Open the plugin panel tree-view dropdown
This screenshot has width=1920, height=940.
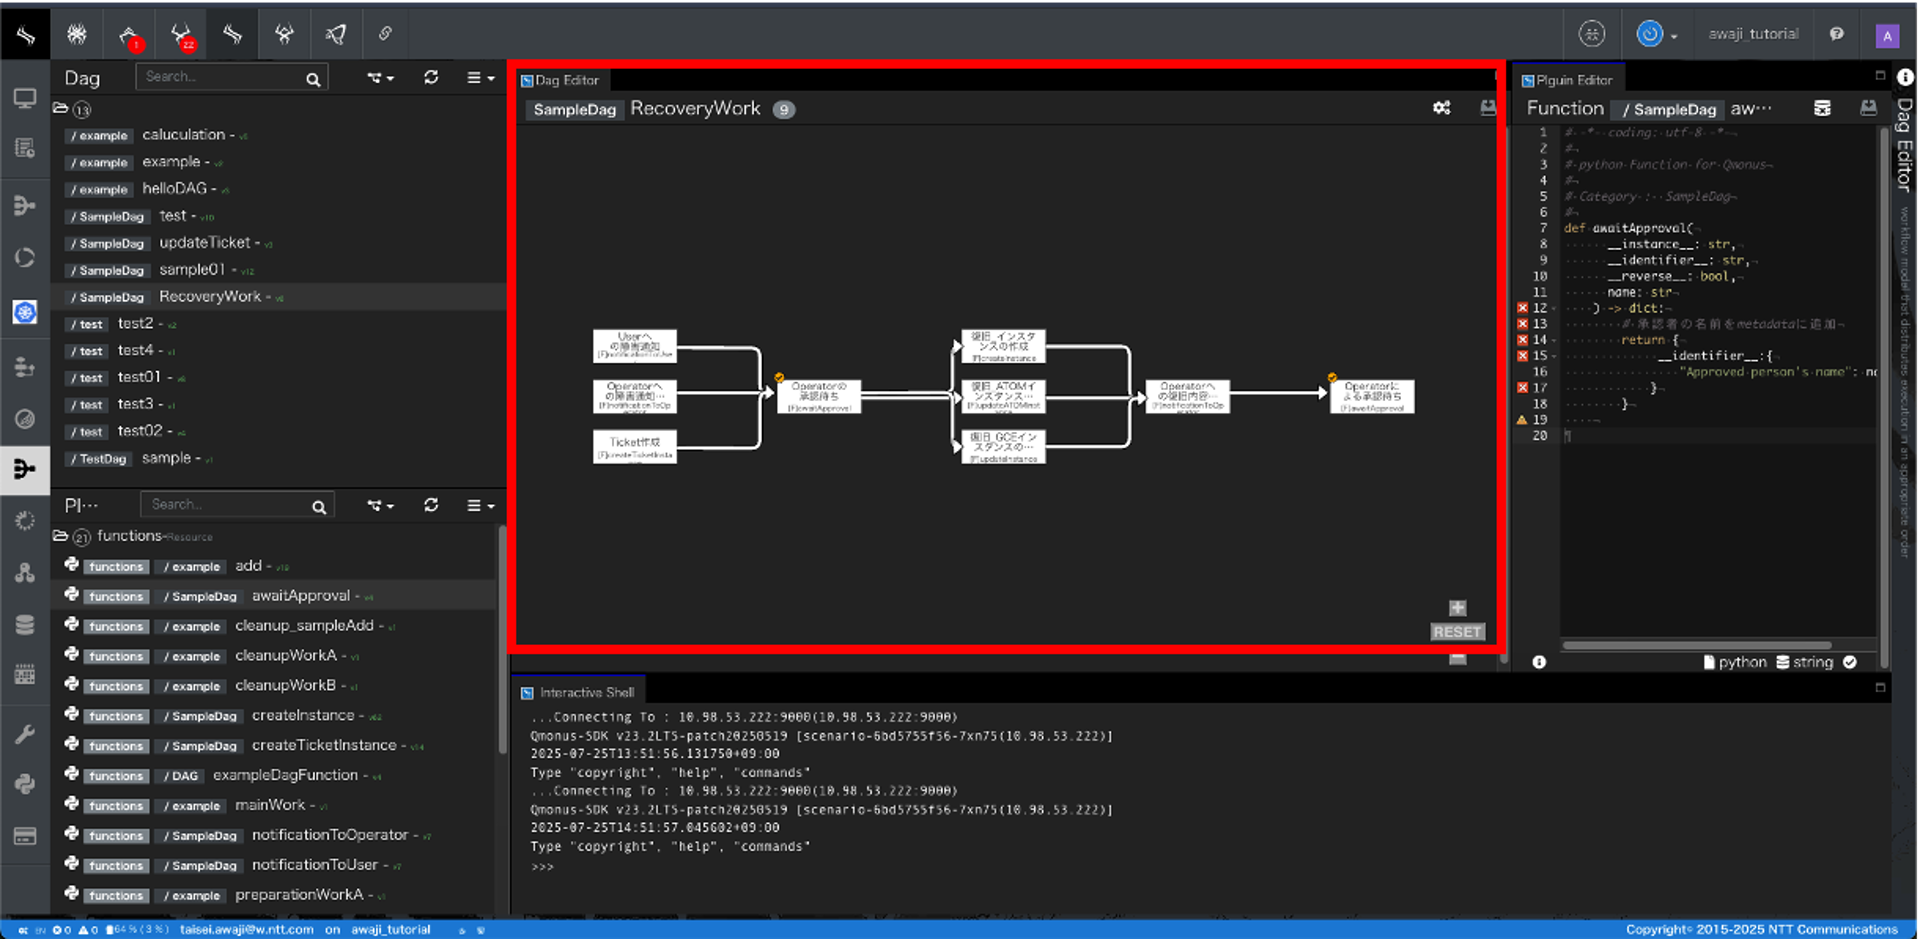380,505
